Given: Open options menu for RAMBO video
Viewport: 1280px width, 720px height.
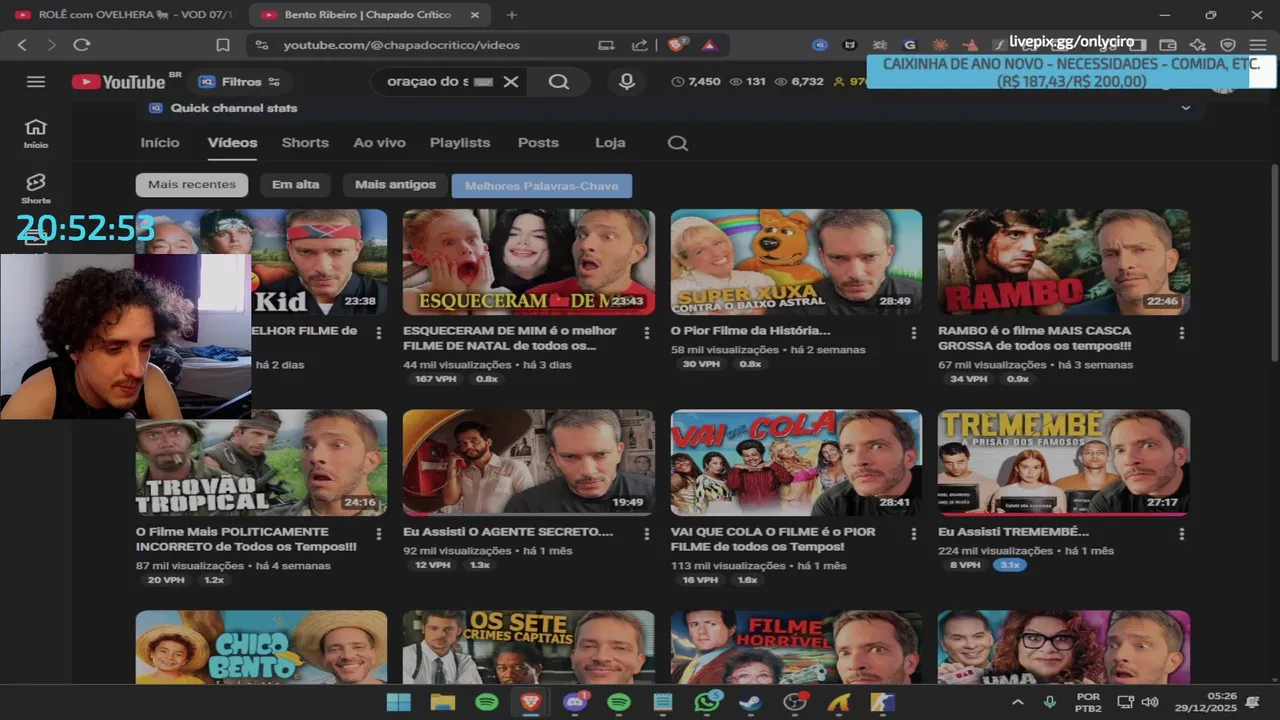Looking at the screenshot, I should (x=1182, y=333).
